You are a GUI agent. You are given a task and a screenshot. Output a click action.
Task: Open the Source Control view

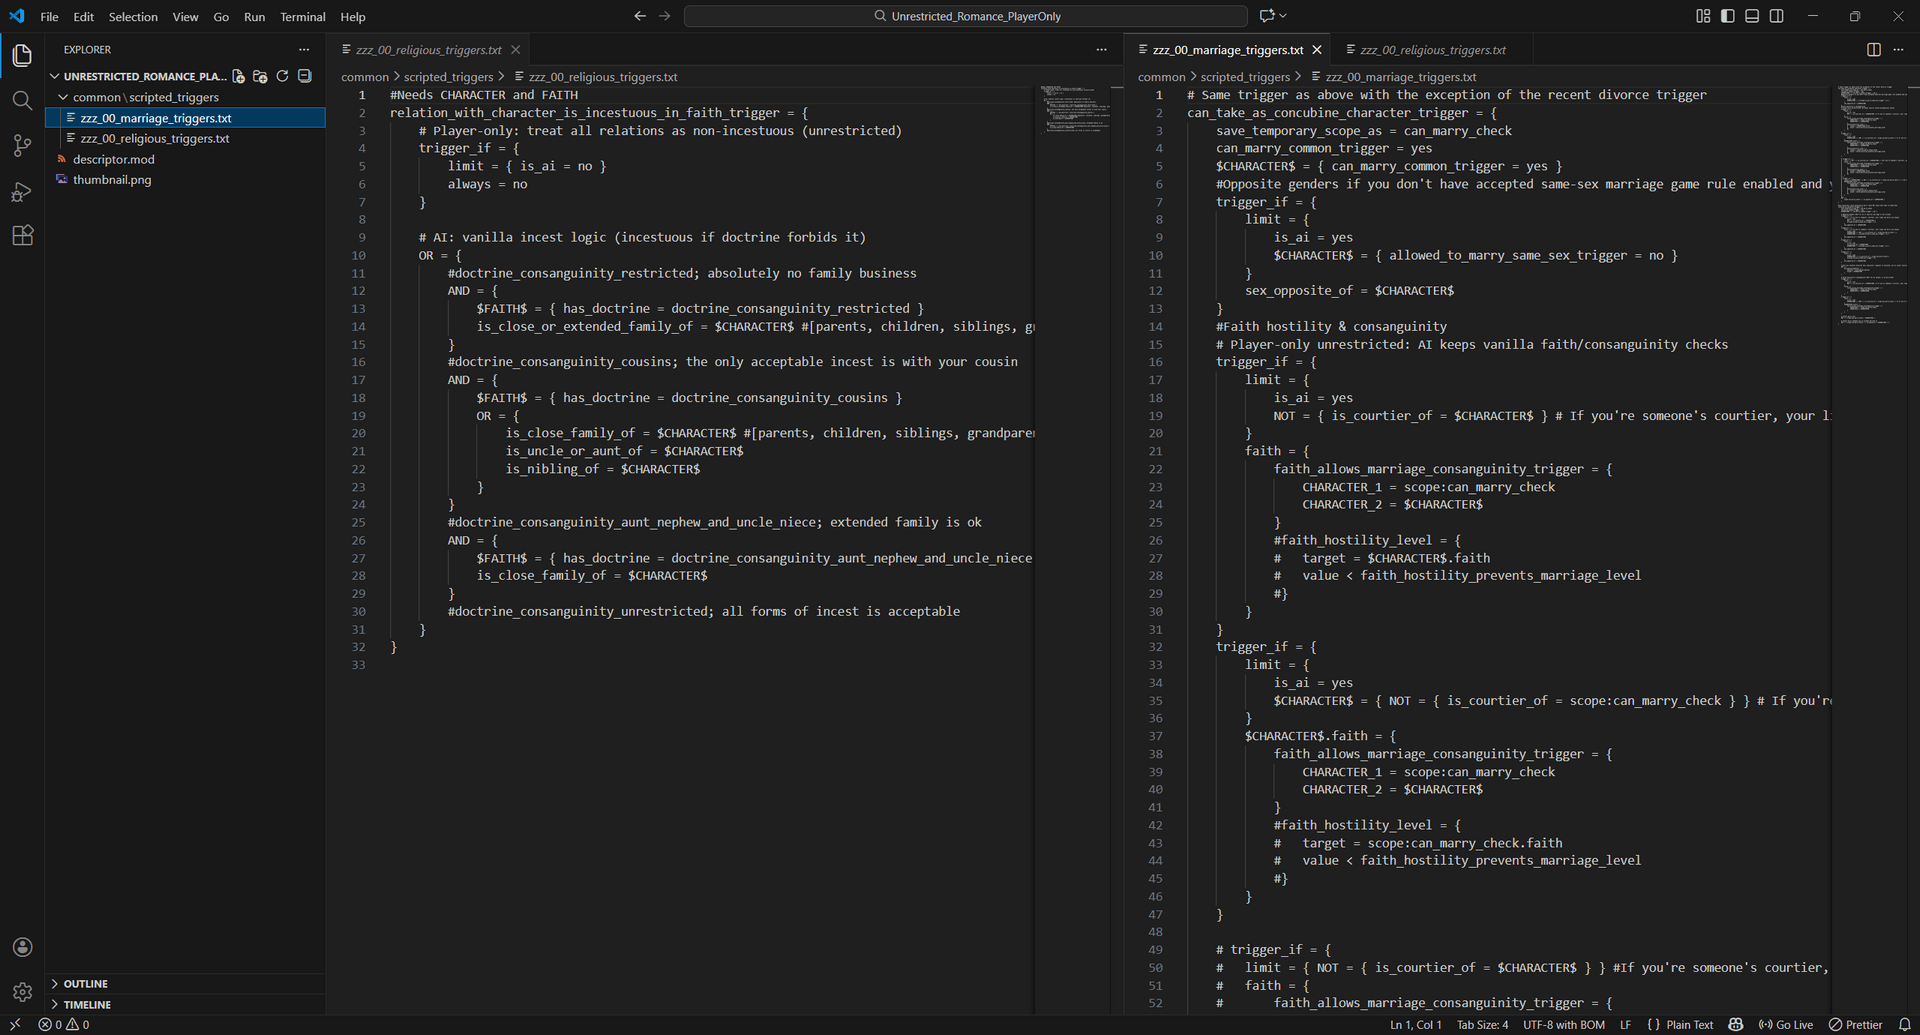click(x=22, y=145)
